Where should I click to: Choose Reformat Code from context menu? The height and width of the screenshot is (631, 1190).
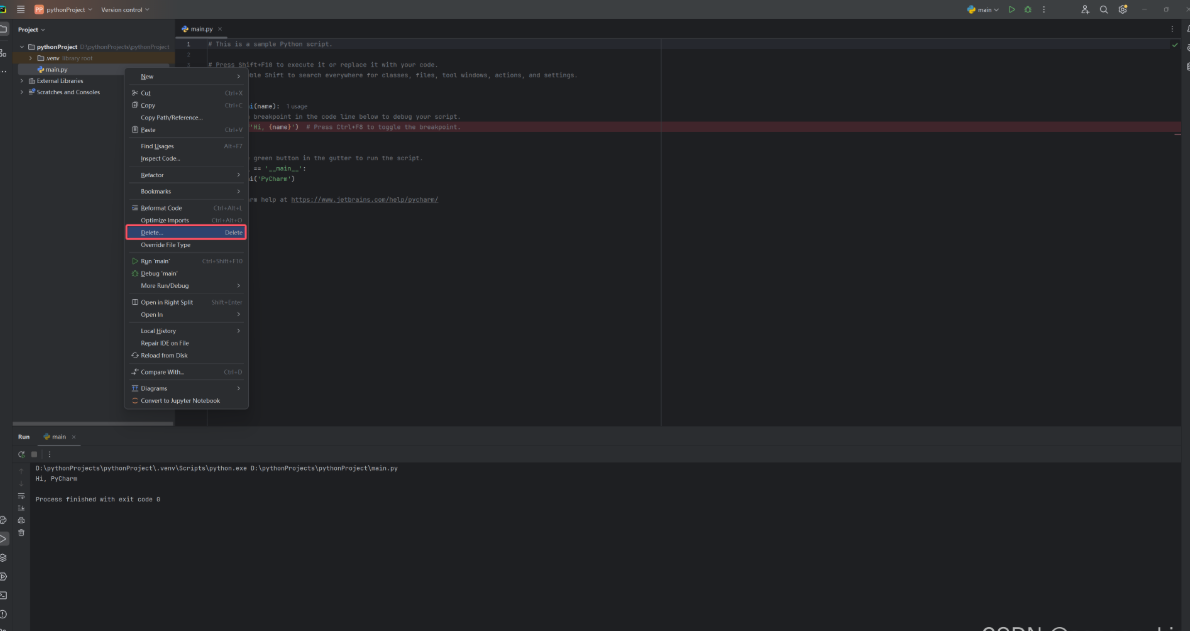pos(161,208)
